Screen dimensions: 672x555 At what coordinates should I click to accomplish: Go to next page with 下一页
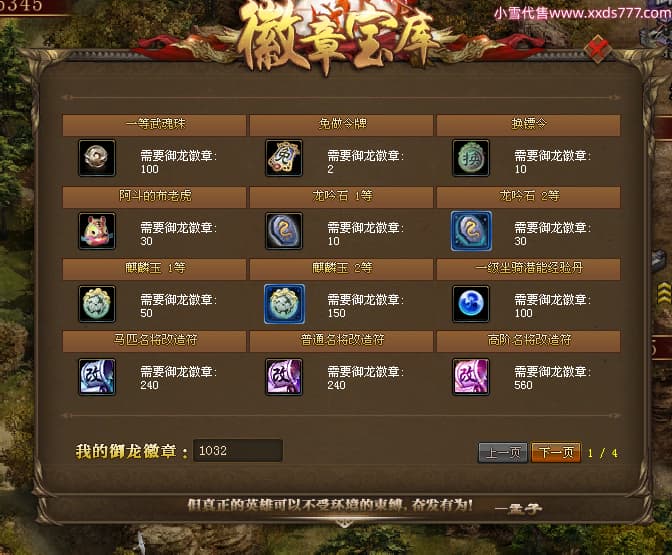pyautogui.click(x=556, y=453)
